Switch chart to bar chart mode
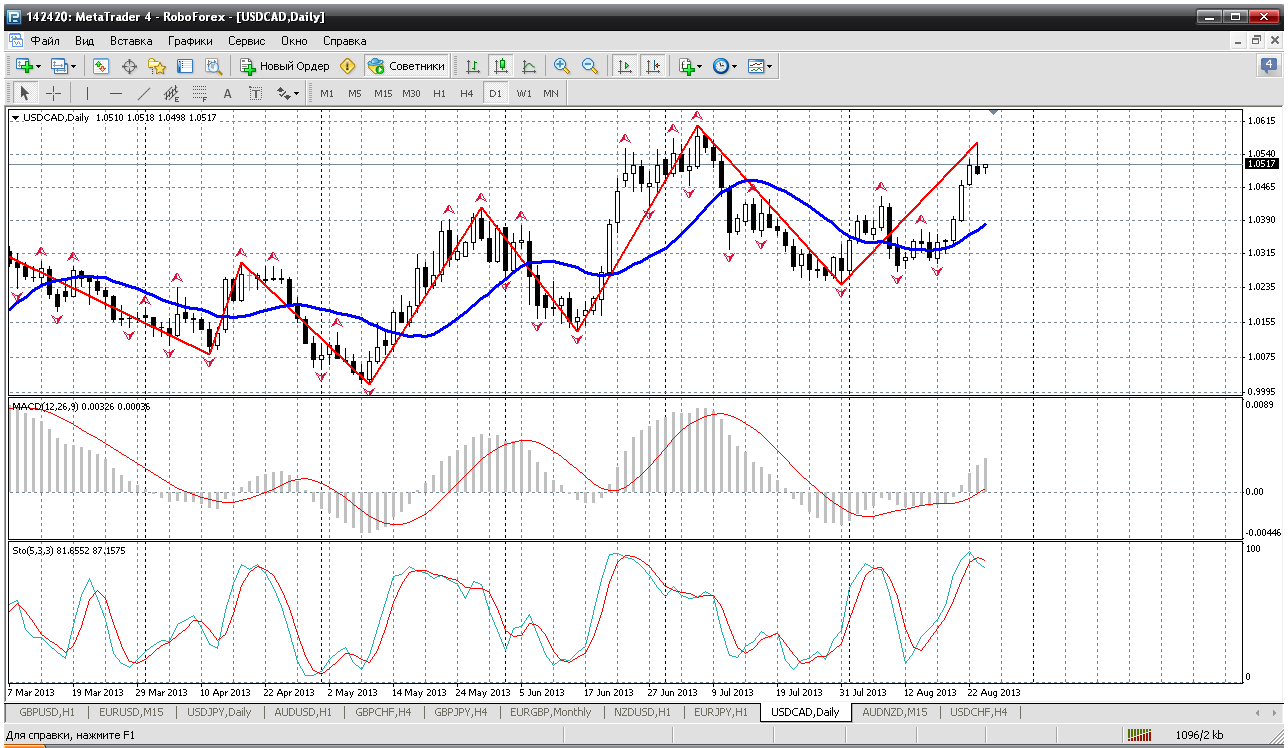This screenshot has width=1288, height=748. pos(472,66)
